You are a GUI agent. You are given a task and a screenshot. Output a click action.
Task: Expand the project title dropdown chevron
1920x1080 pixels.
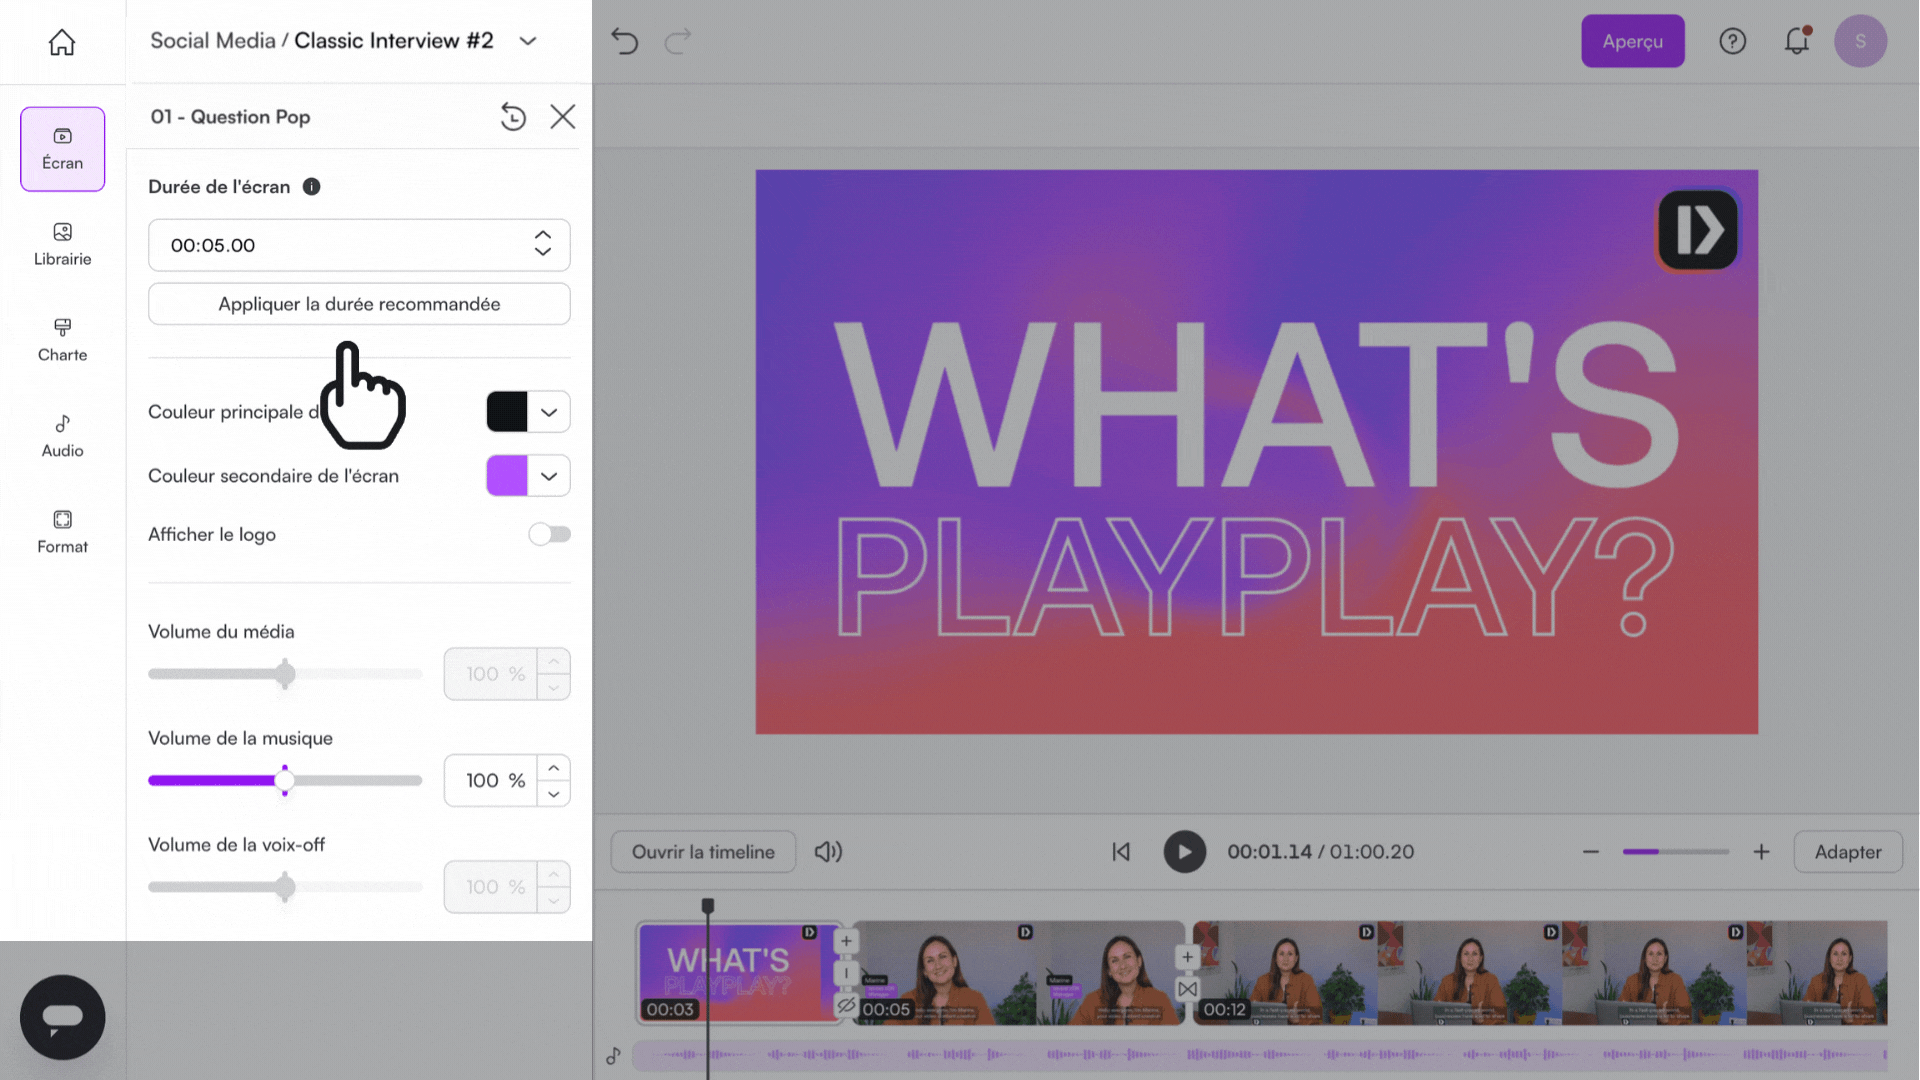(x=528, y=41)
